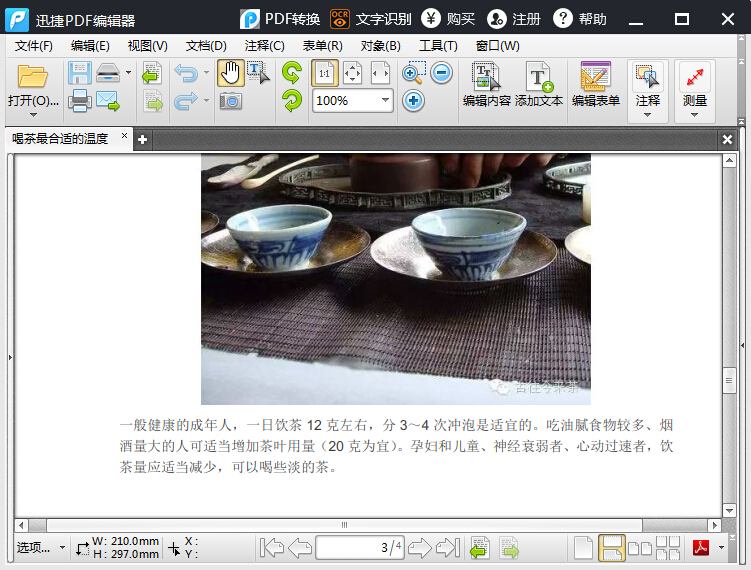Send document by email icon
751x570 pixels.
click(108, 101)
